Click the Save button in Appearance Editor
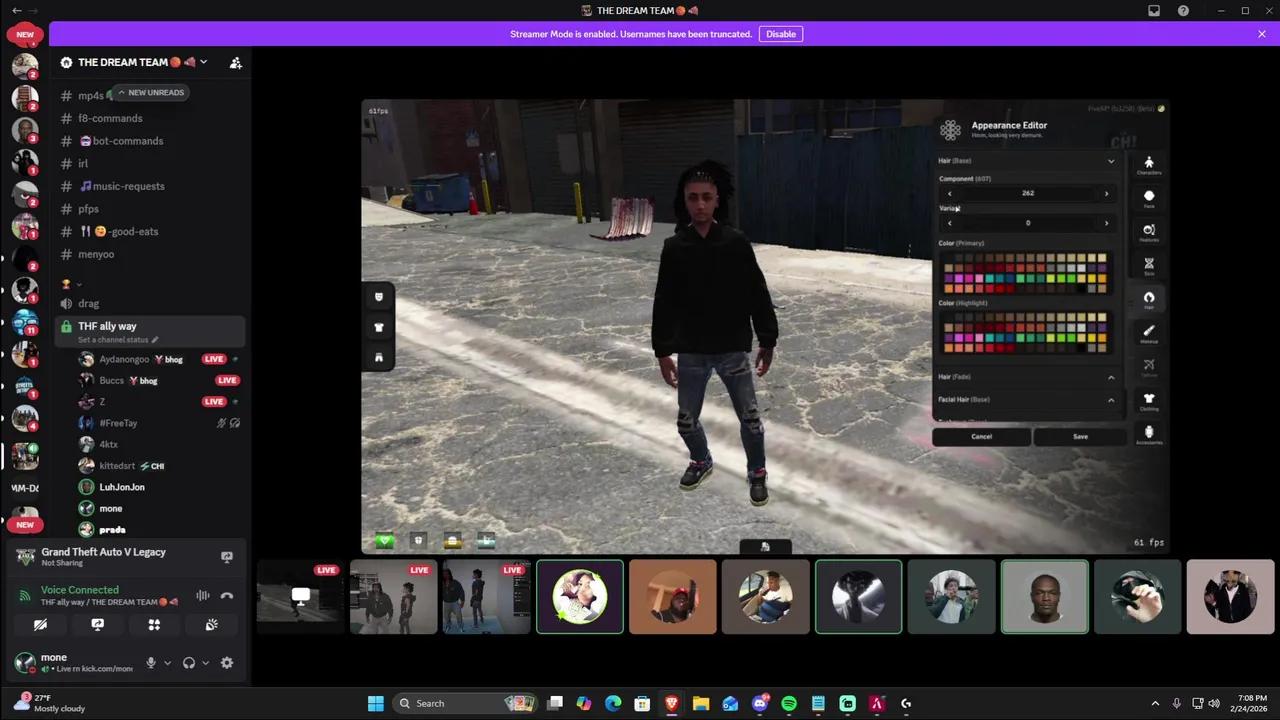Viewport: 1280px width, 720px height. pos(1080,436)
